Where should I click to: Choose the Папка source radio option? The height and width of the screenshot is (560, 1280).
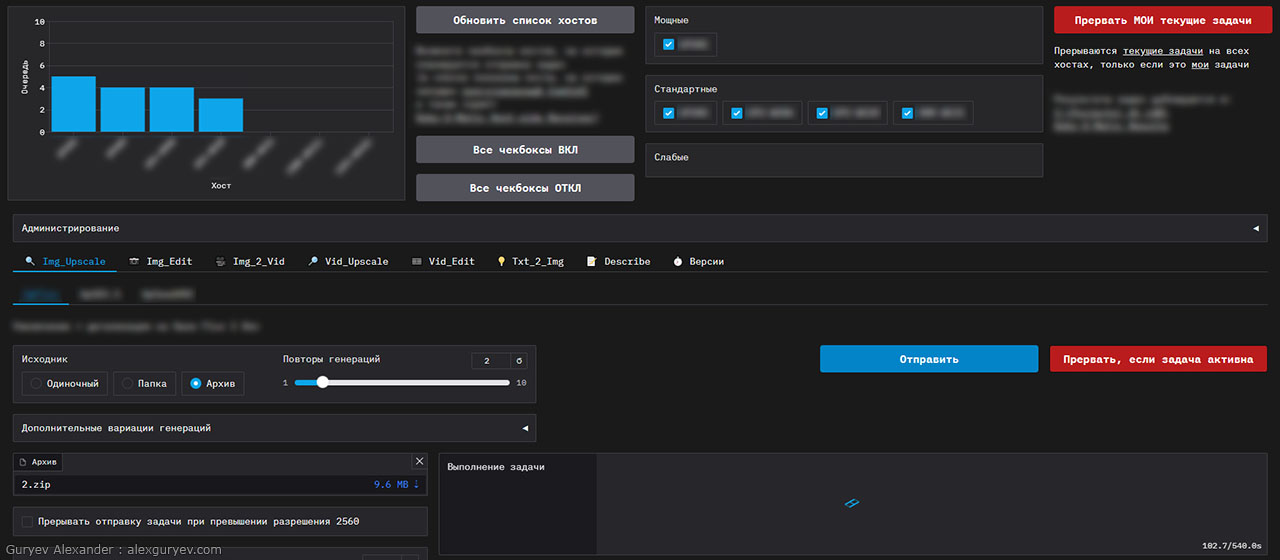click(x=127, y=383)
